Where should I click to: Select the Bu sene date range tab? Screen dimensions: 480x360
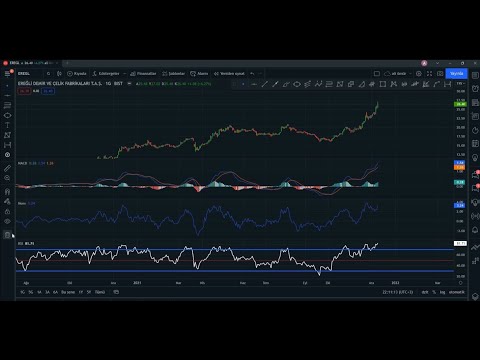[68, 292]
